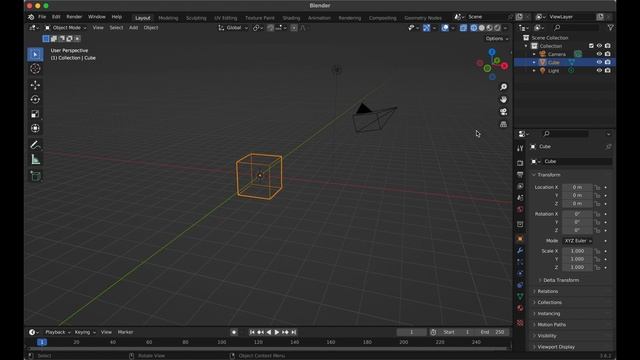This screenshot has width=640, height=360.
Task: Switch to solid viewport shading
Action: point(482,28)
